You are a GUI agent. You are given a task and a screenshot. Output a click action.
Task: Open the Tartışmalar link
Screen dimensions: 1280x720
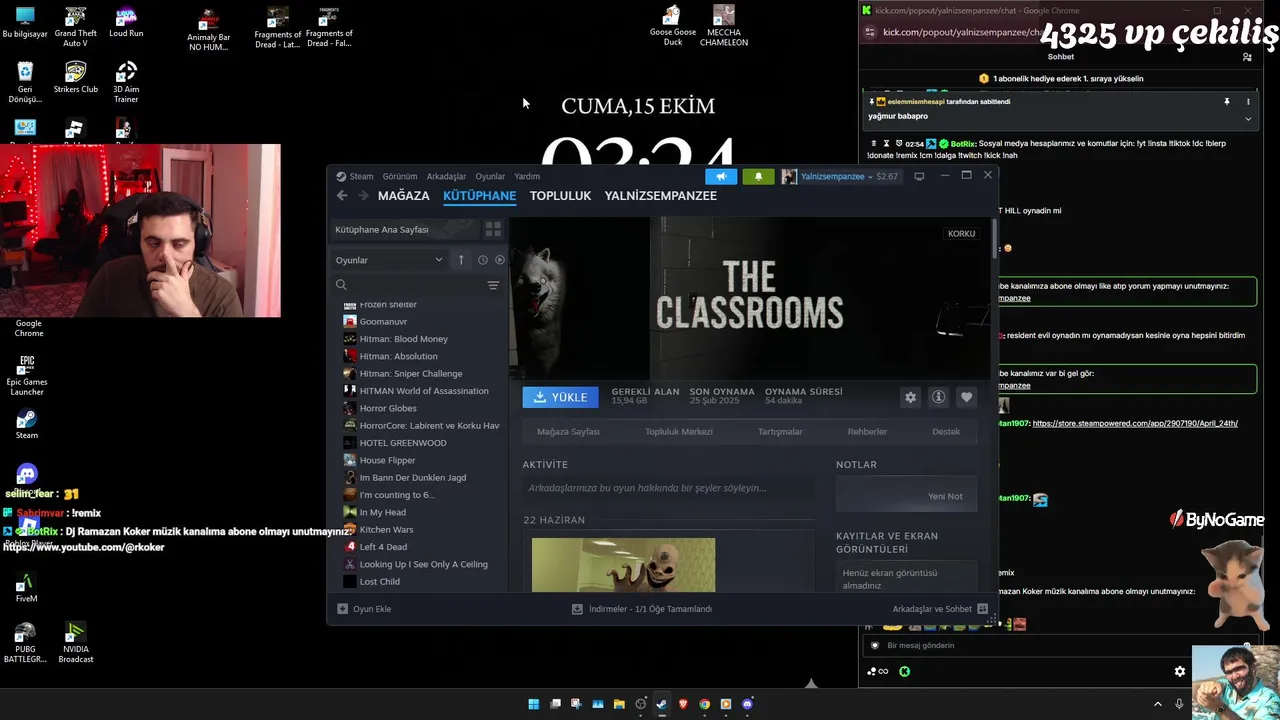pyautogui.click(x=780, y=432)
